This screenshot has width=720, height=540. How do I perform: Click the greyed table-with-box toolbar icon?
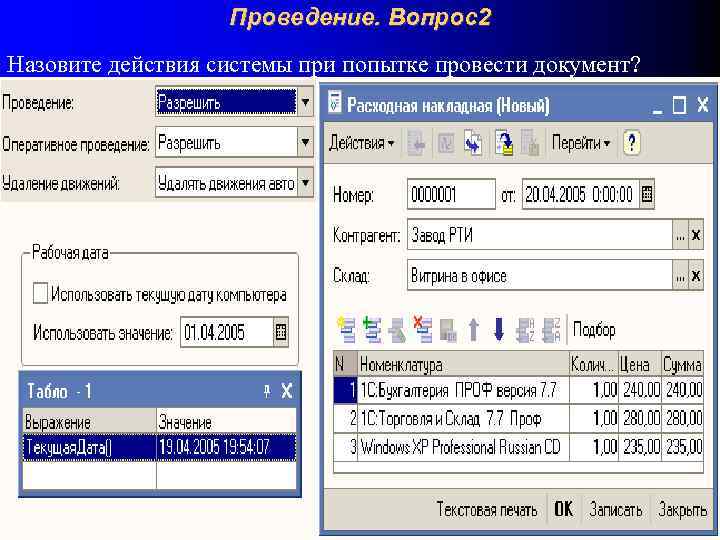tap(530, 143)
